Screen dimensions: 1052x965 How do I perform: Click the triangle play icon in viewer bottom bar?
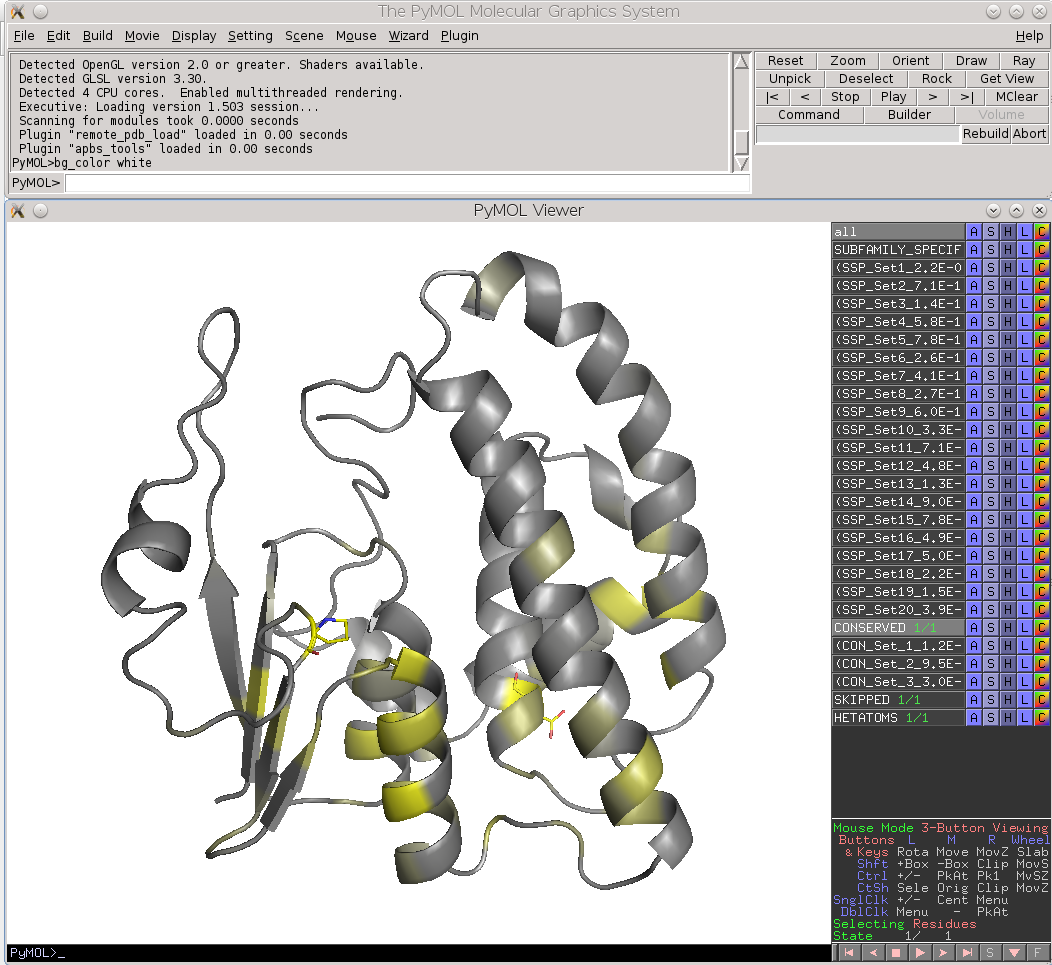click(x=919, y=952)
